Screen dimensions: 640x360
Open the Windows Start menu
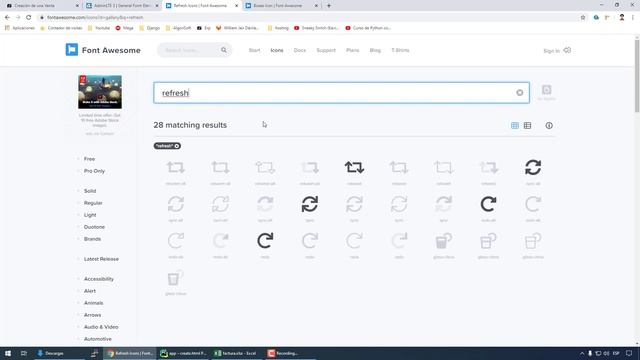click(8, 353)
